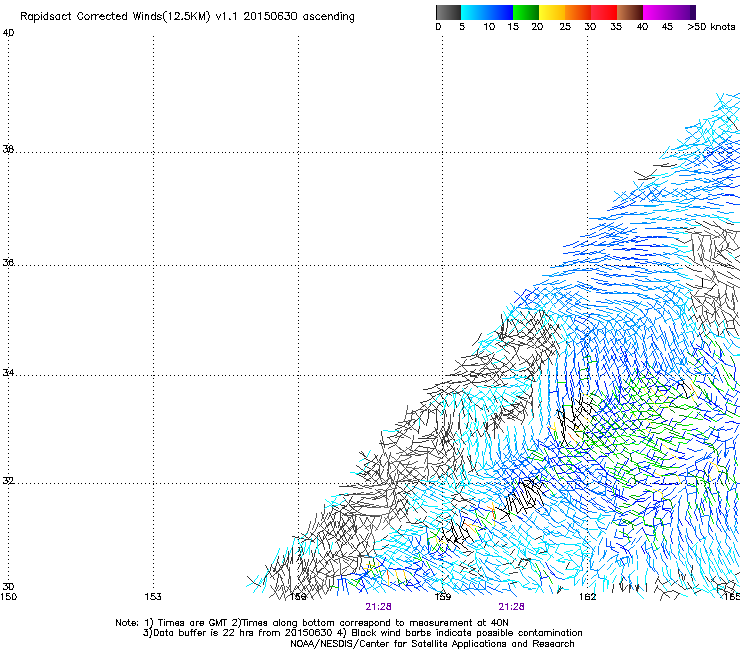Click the longitude label "162" on bottom axis

coord(588,597)
